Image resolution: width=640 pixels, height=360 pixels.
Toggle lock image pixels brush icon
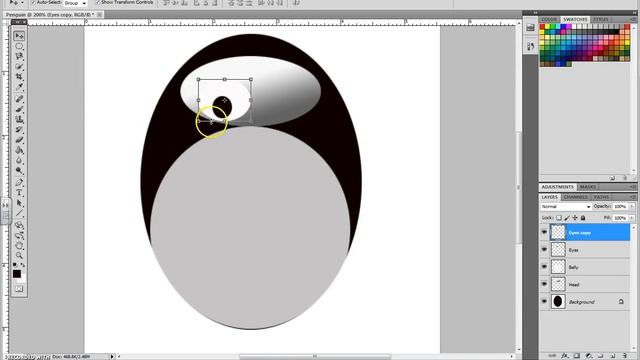(567, 218)
